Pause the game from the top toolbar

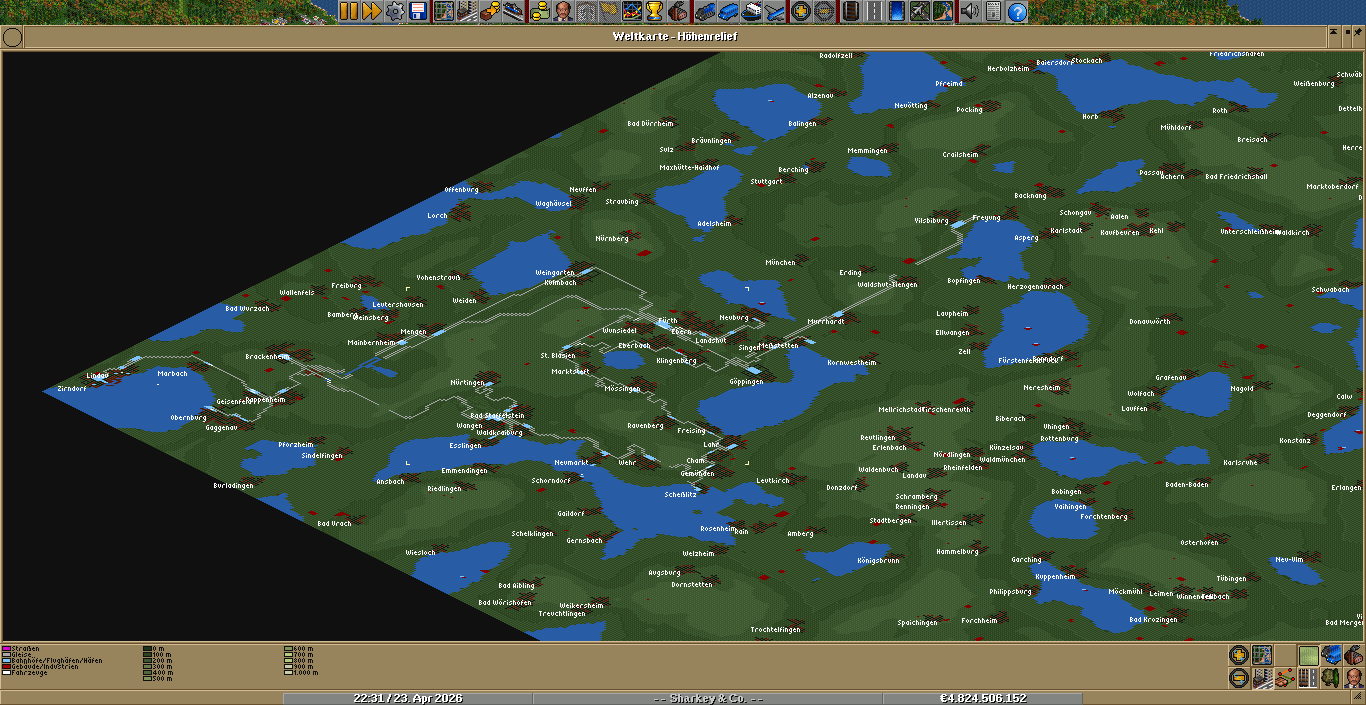(x=348, y=11)
